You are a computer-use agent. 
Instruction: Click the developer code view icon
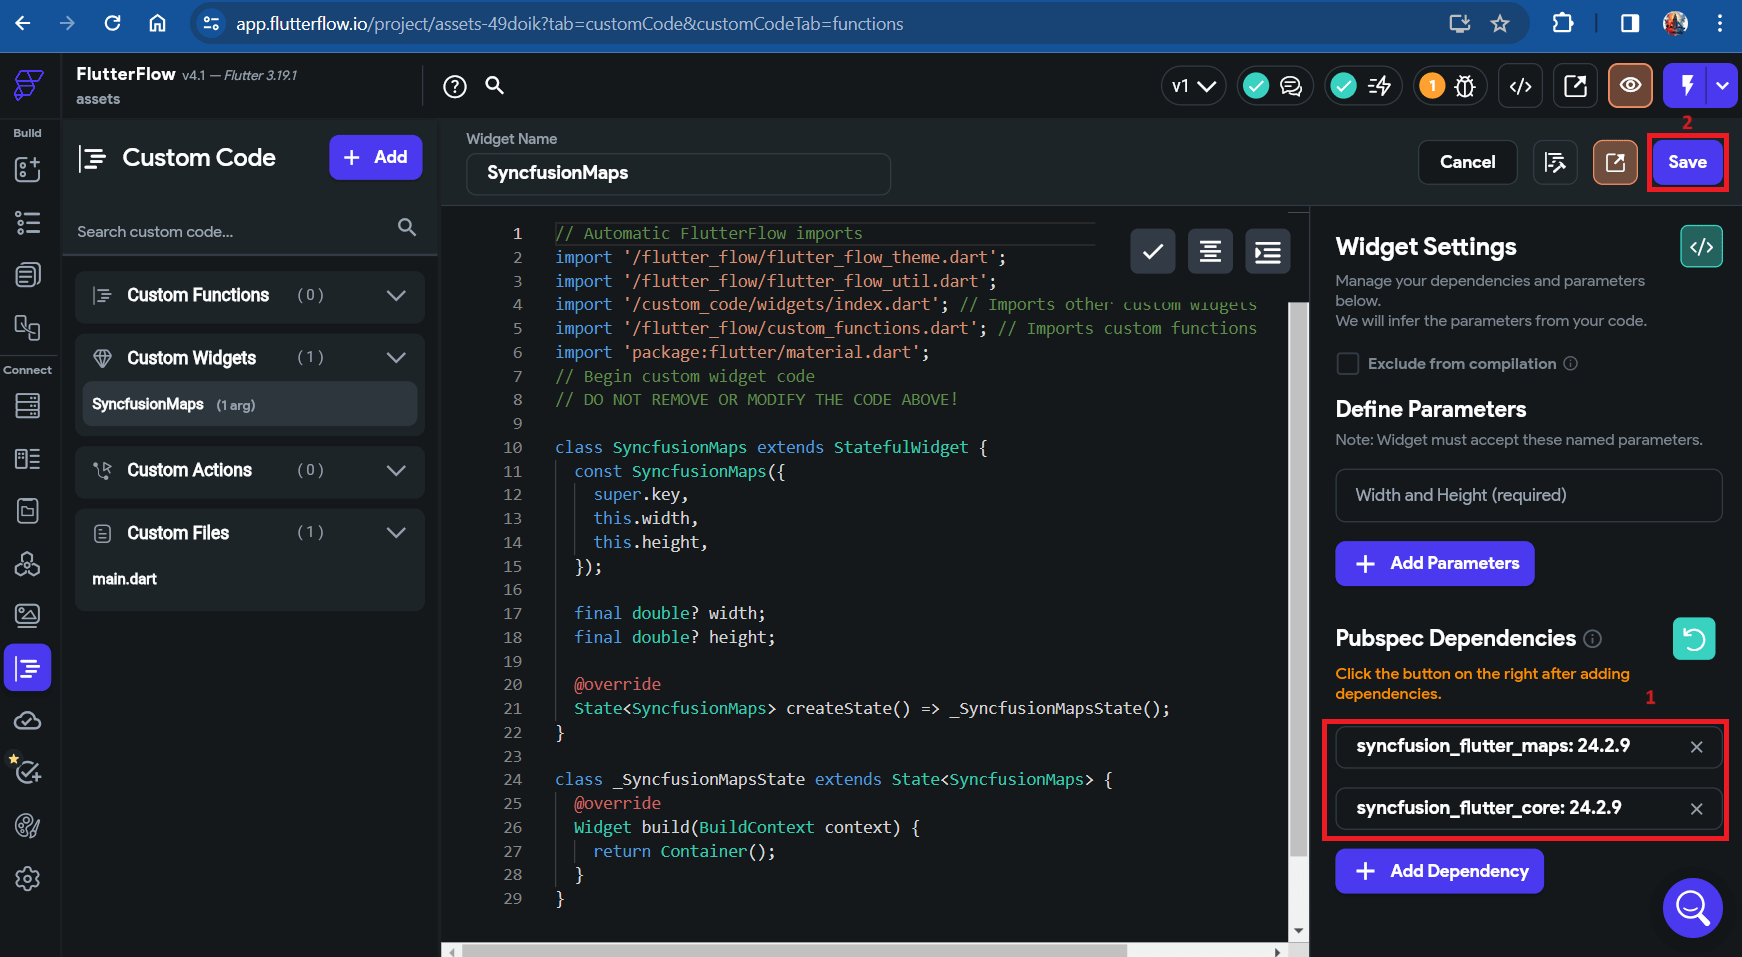point(1521,86)
